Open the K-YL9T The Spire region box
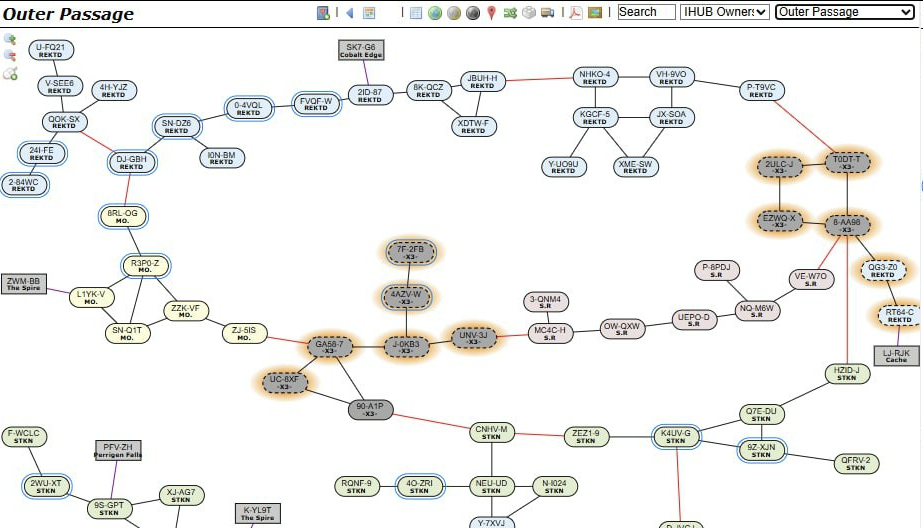 point(258,513)
